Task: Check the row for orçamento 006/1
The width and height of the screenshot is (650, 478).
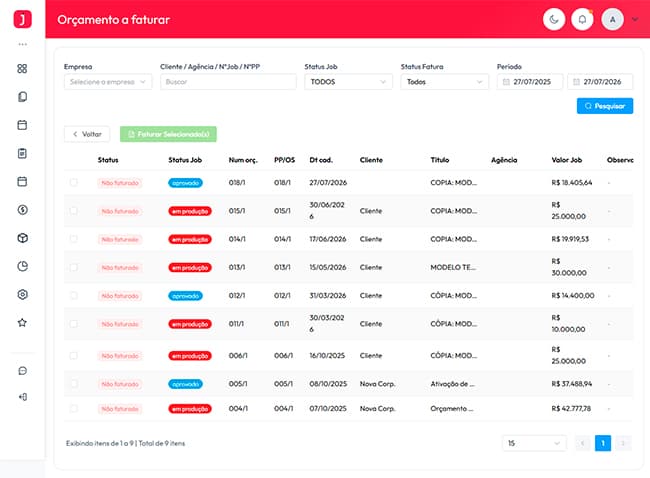Action: 73,356
